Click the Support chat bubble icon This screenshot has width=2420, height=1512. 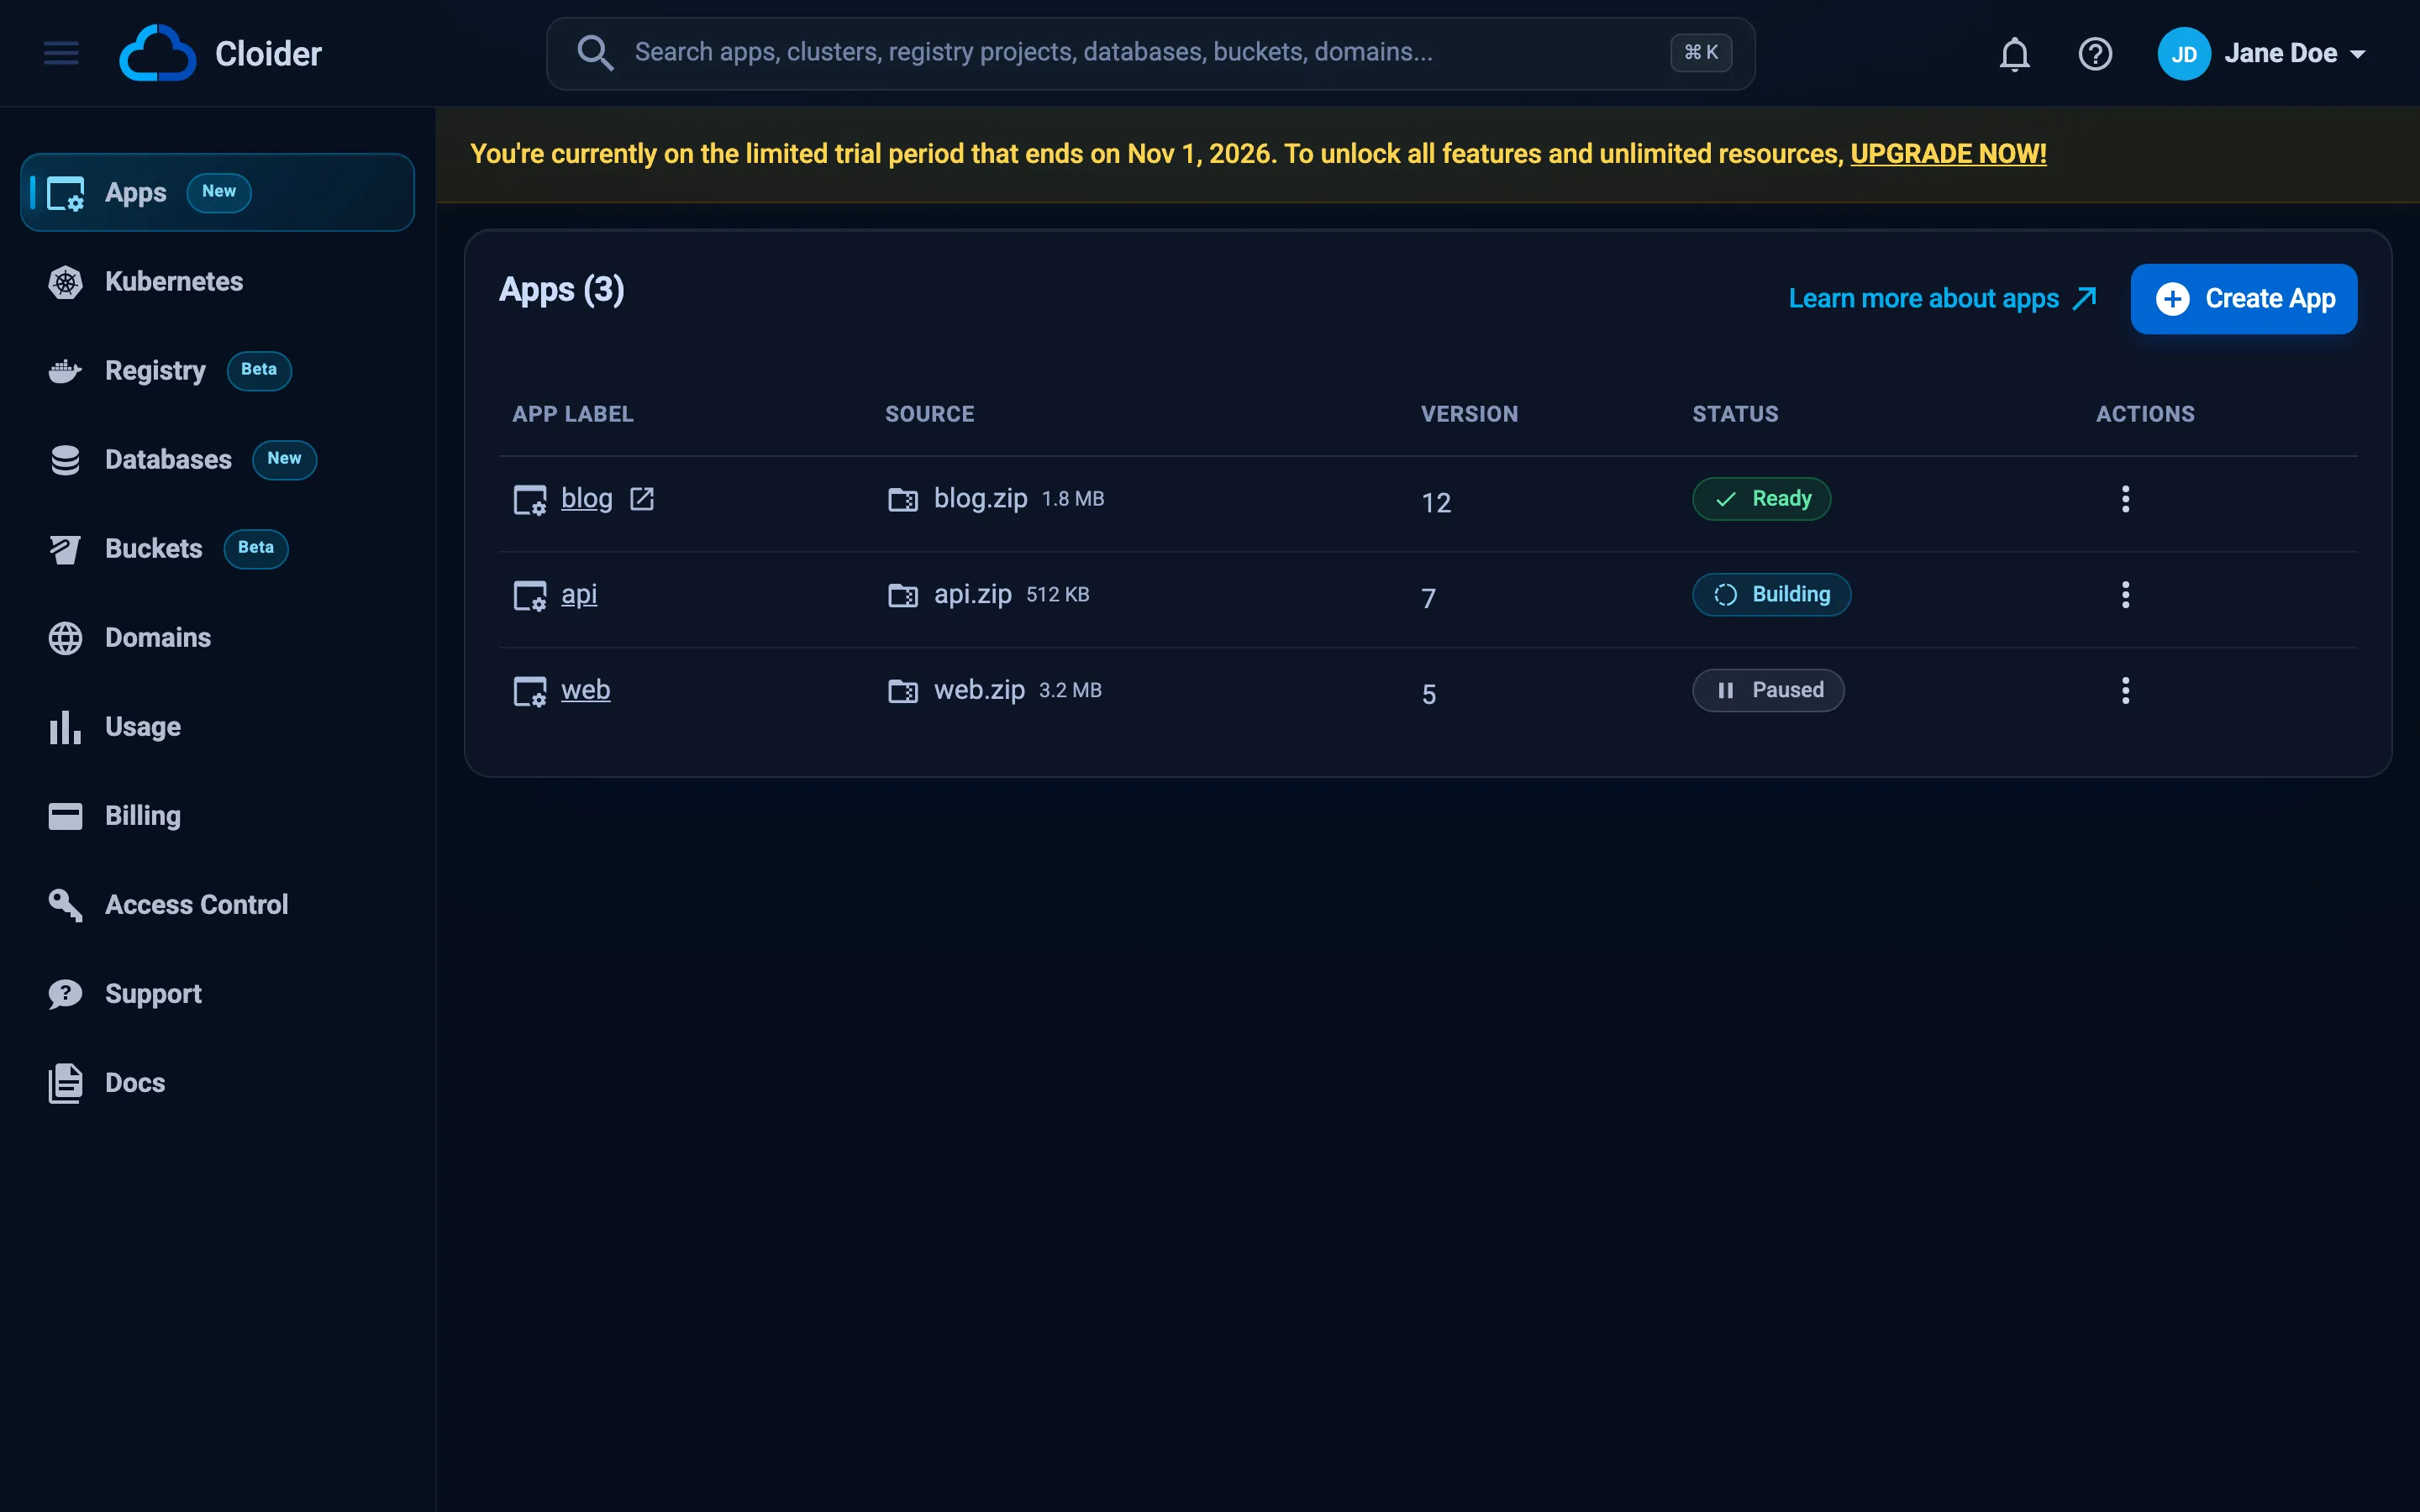(x=65, y=994)
